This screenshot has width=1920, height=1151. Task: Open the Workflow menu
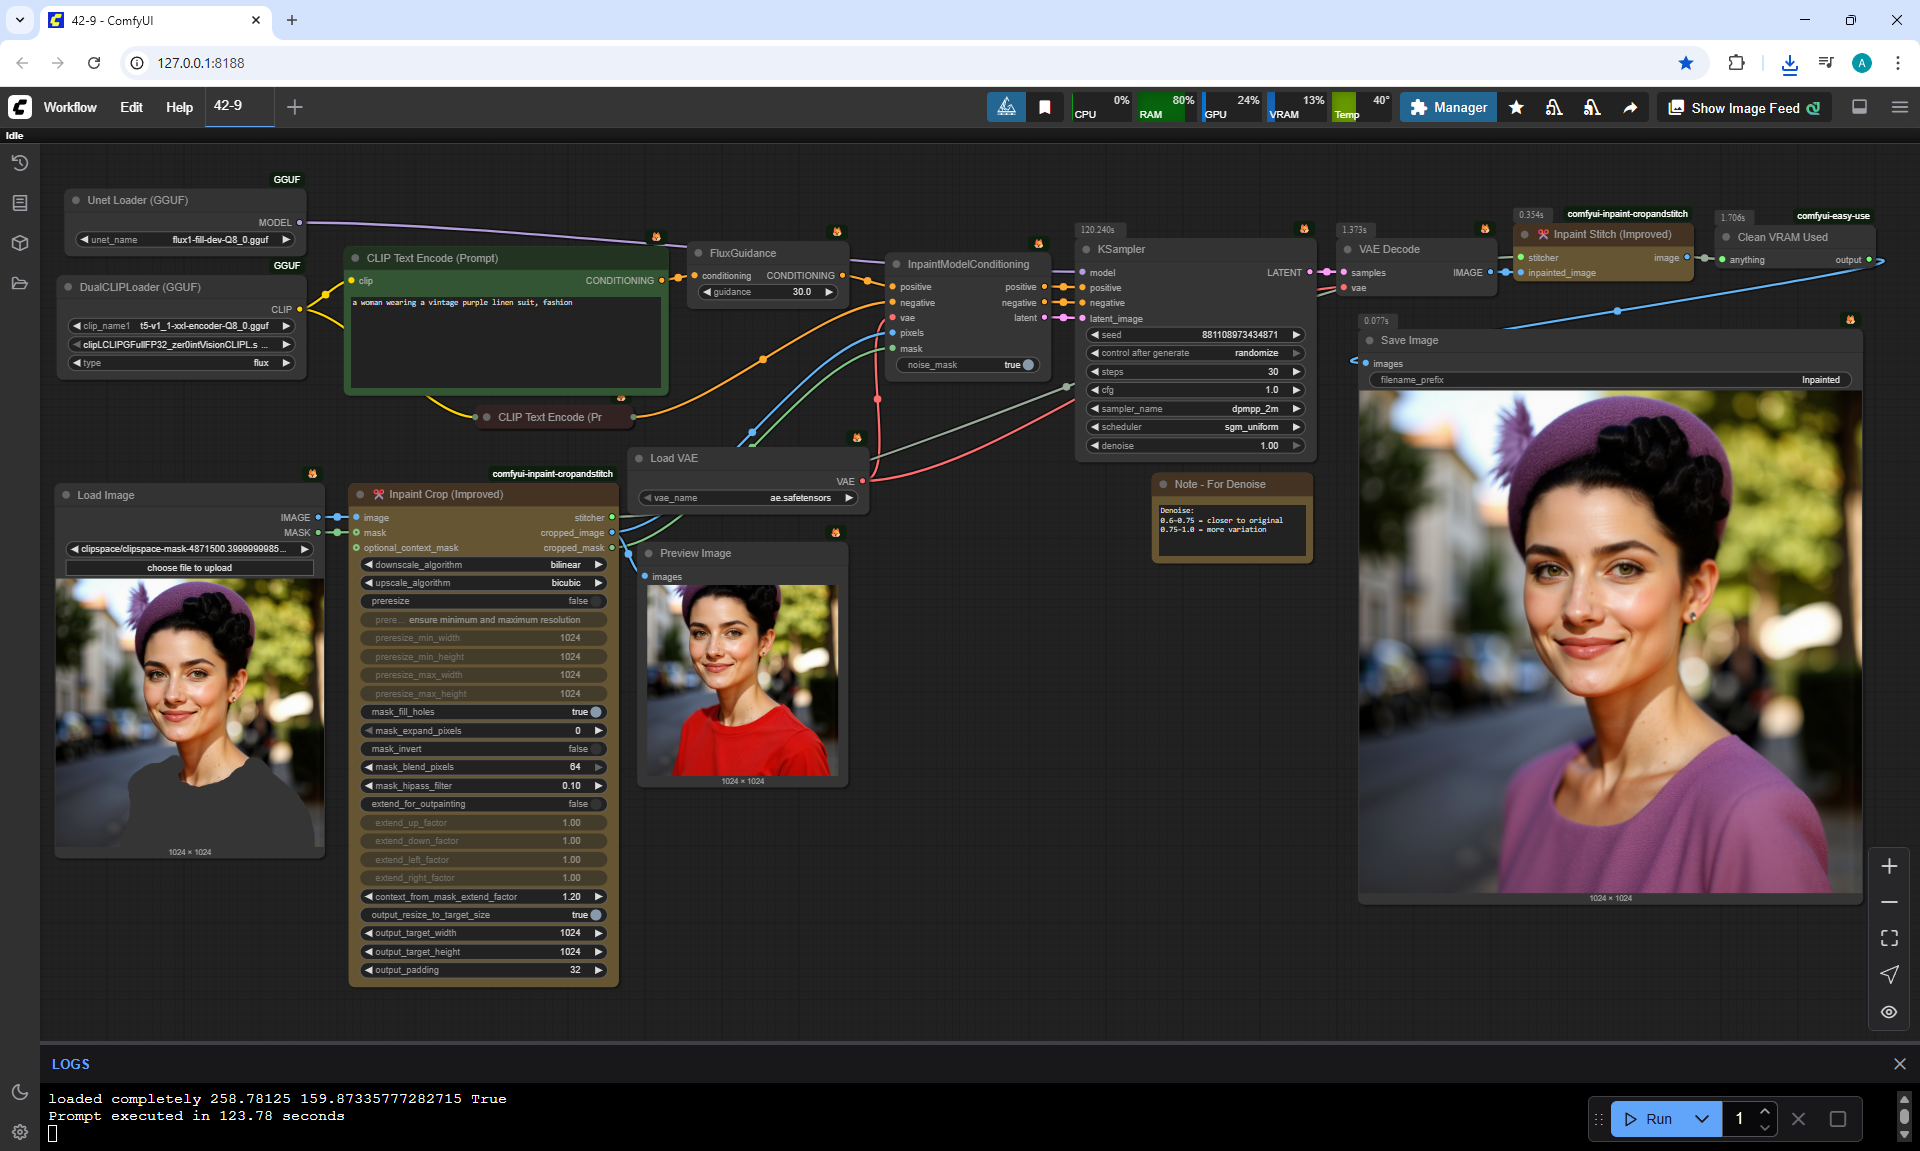[70, 107]
